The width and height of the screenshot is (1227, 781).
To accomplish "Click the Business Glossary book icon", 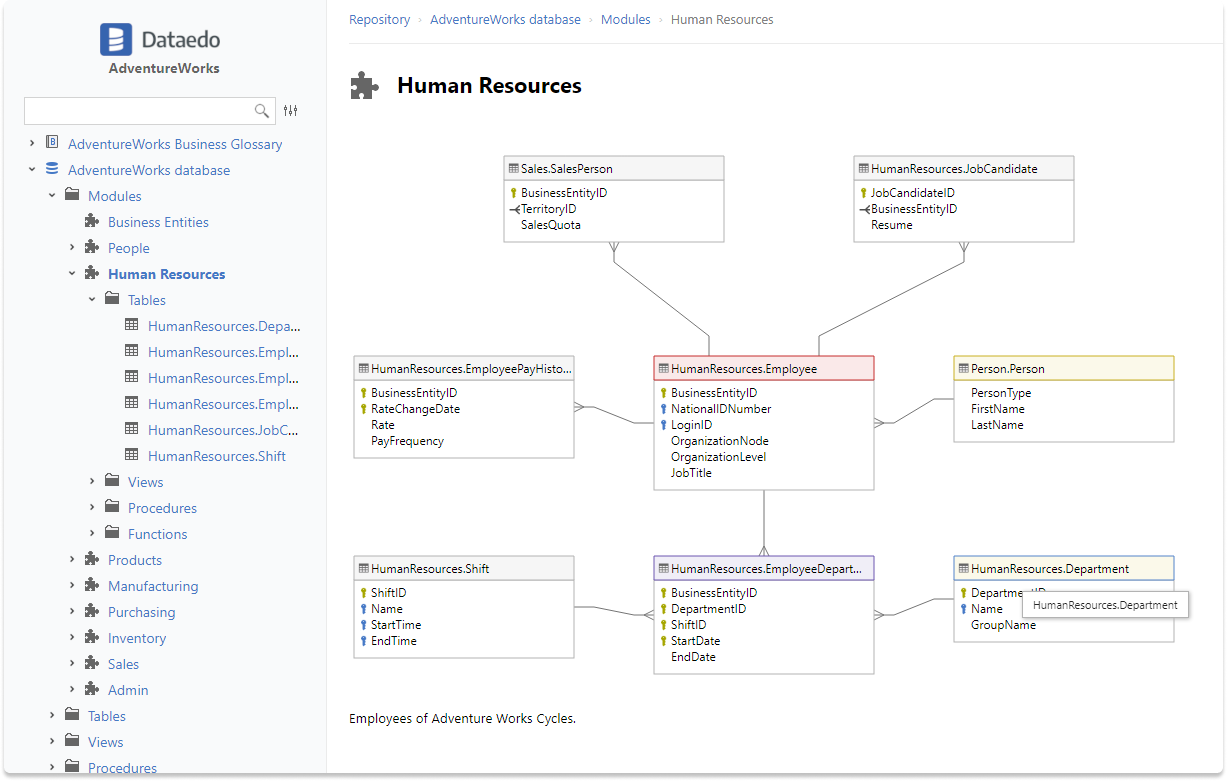I will pyautogui.click(x=52, y=144).
